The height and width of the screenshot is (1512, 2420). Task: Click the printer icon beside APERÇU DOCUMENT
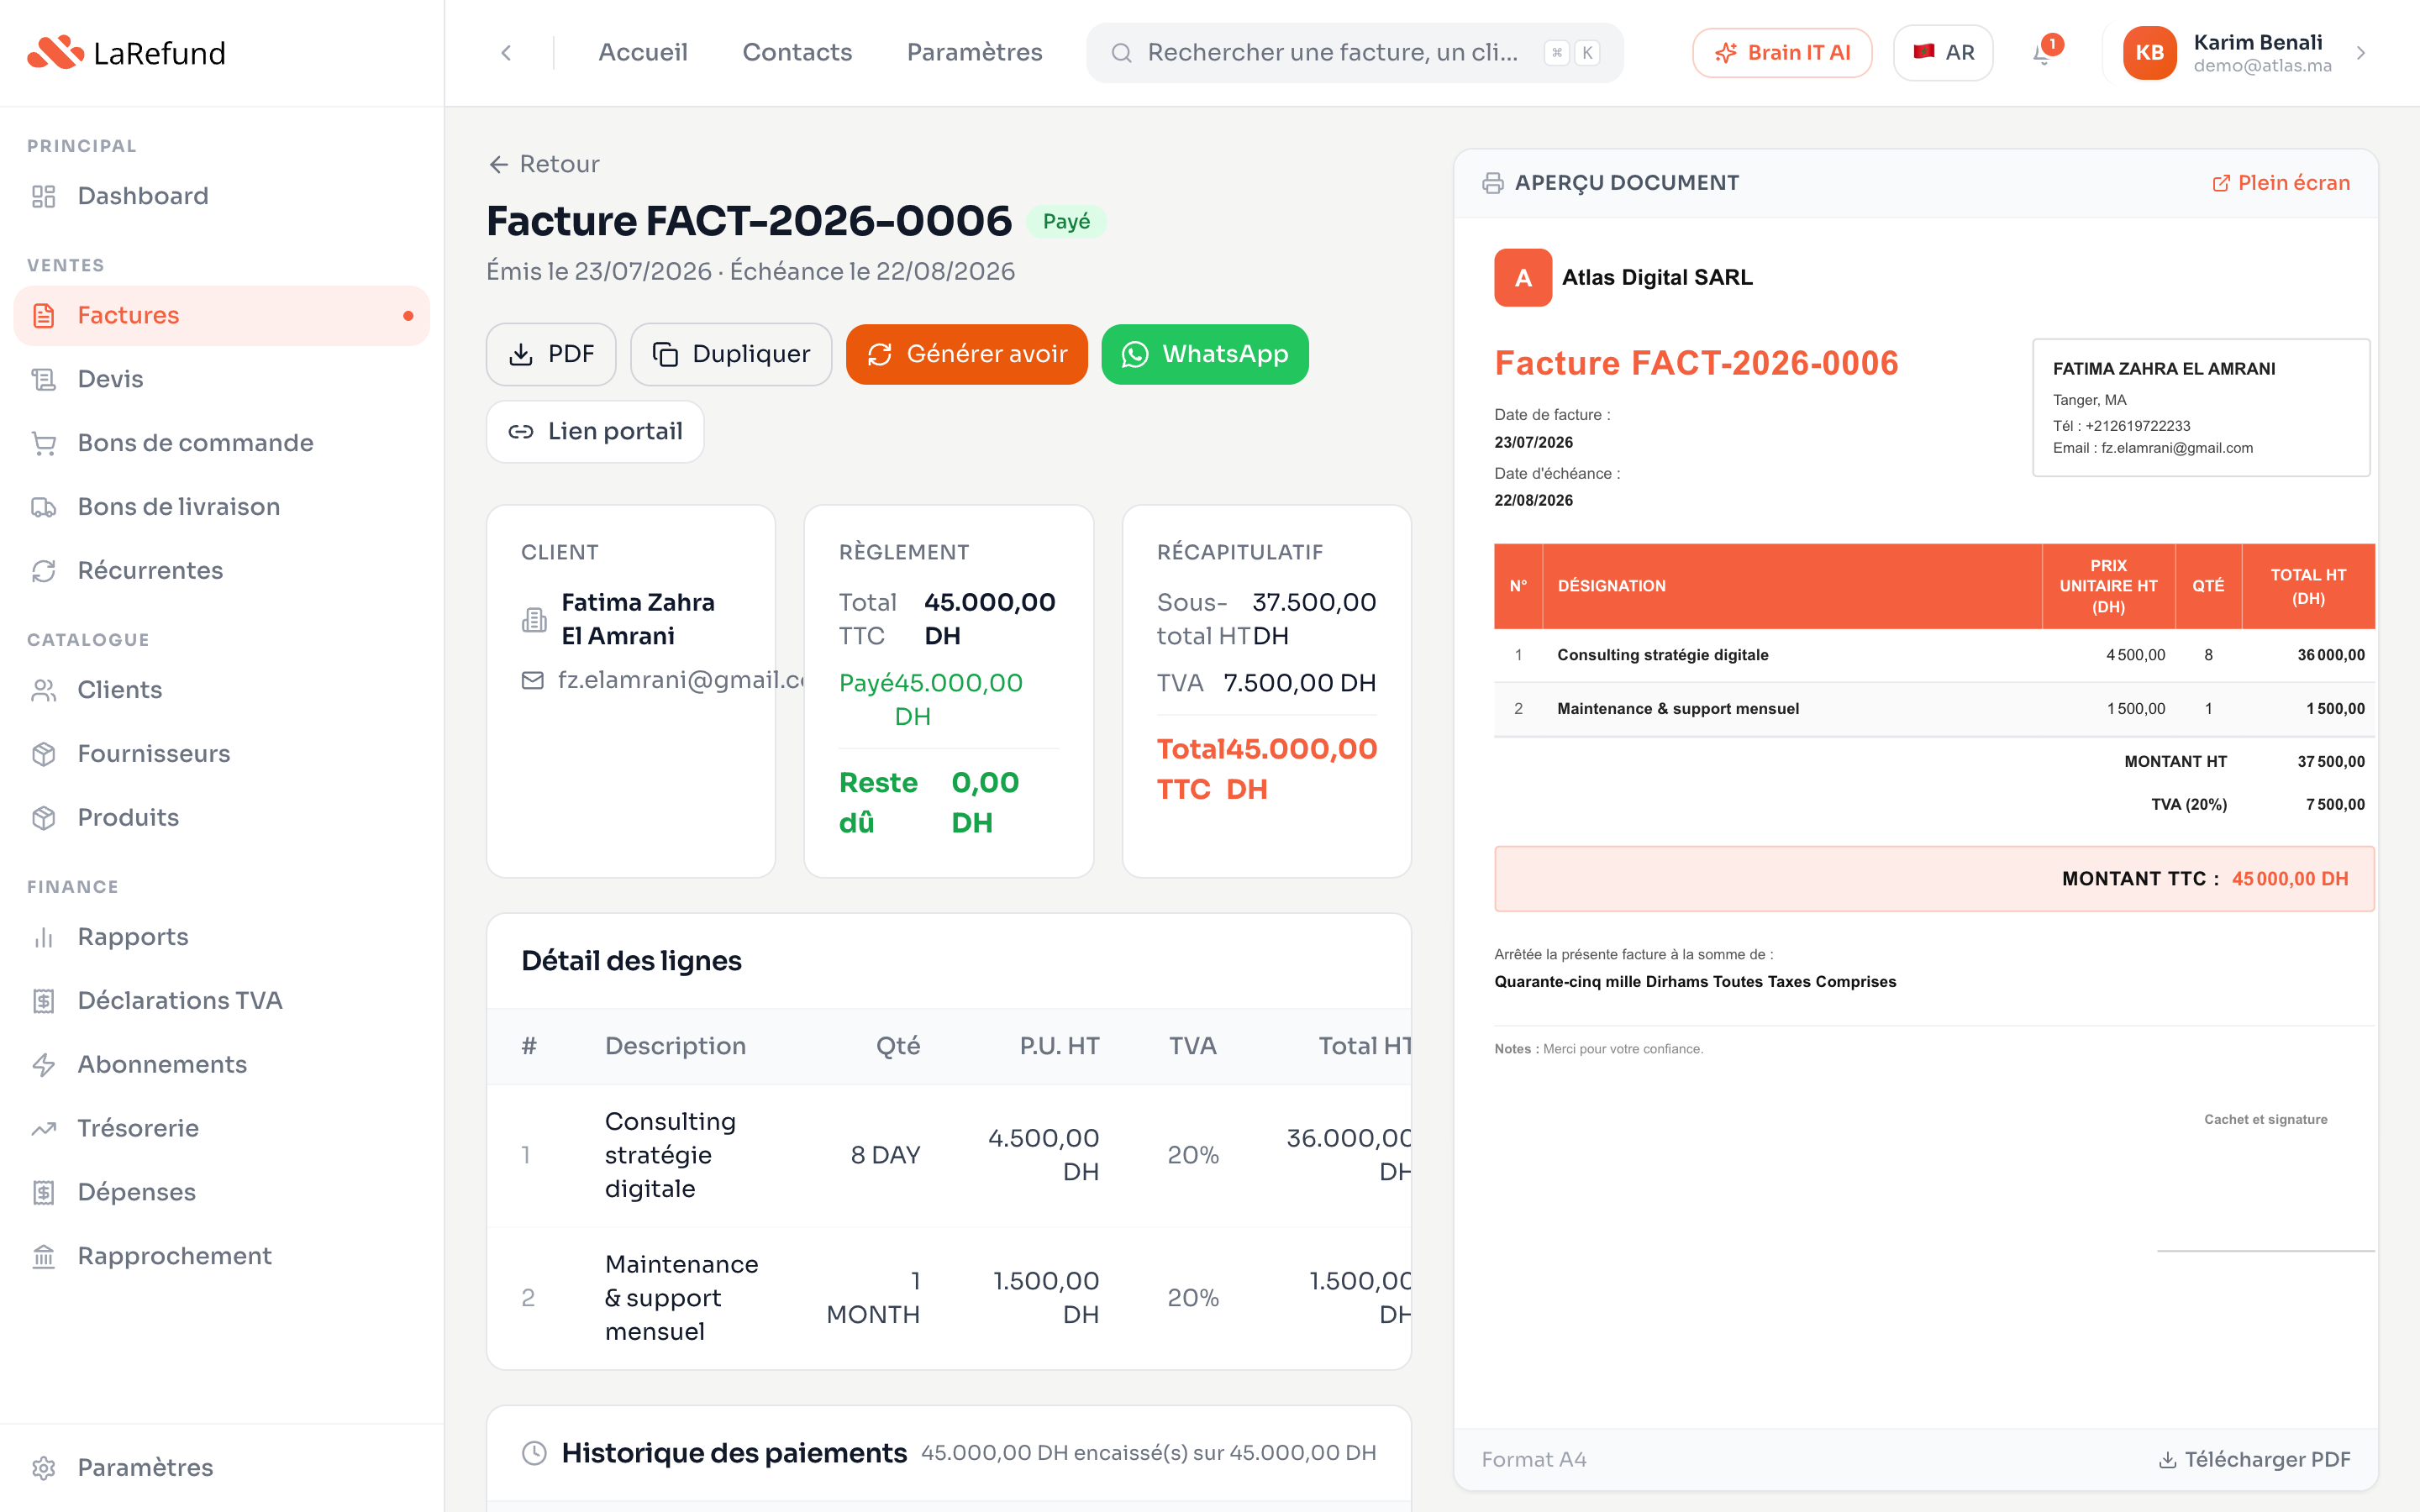[1493, 183]
